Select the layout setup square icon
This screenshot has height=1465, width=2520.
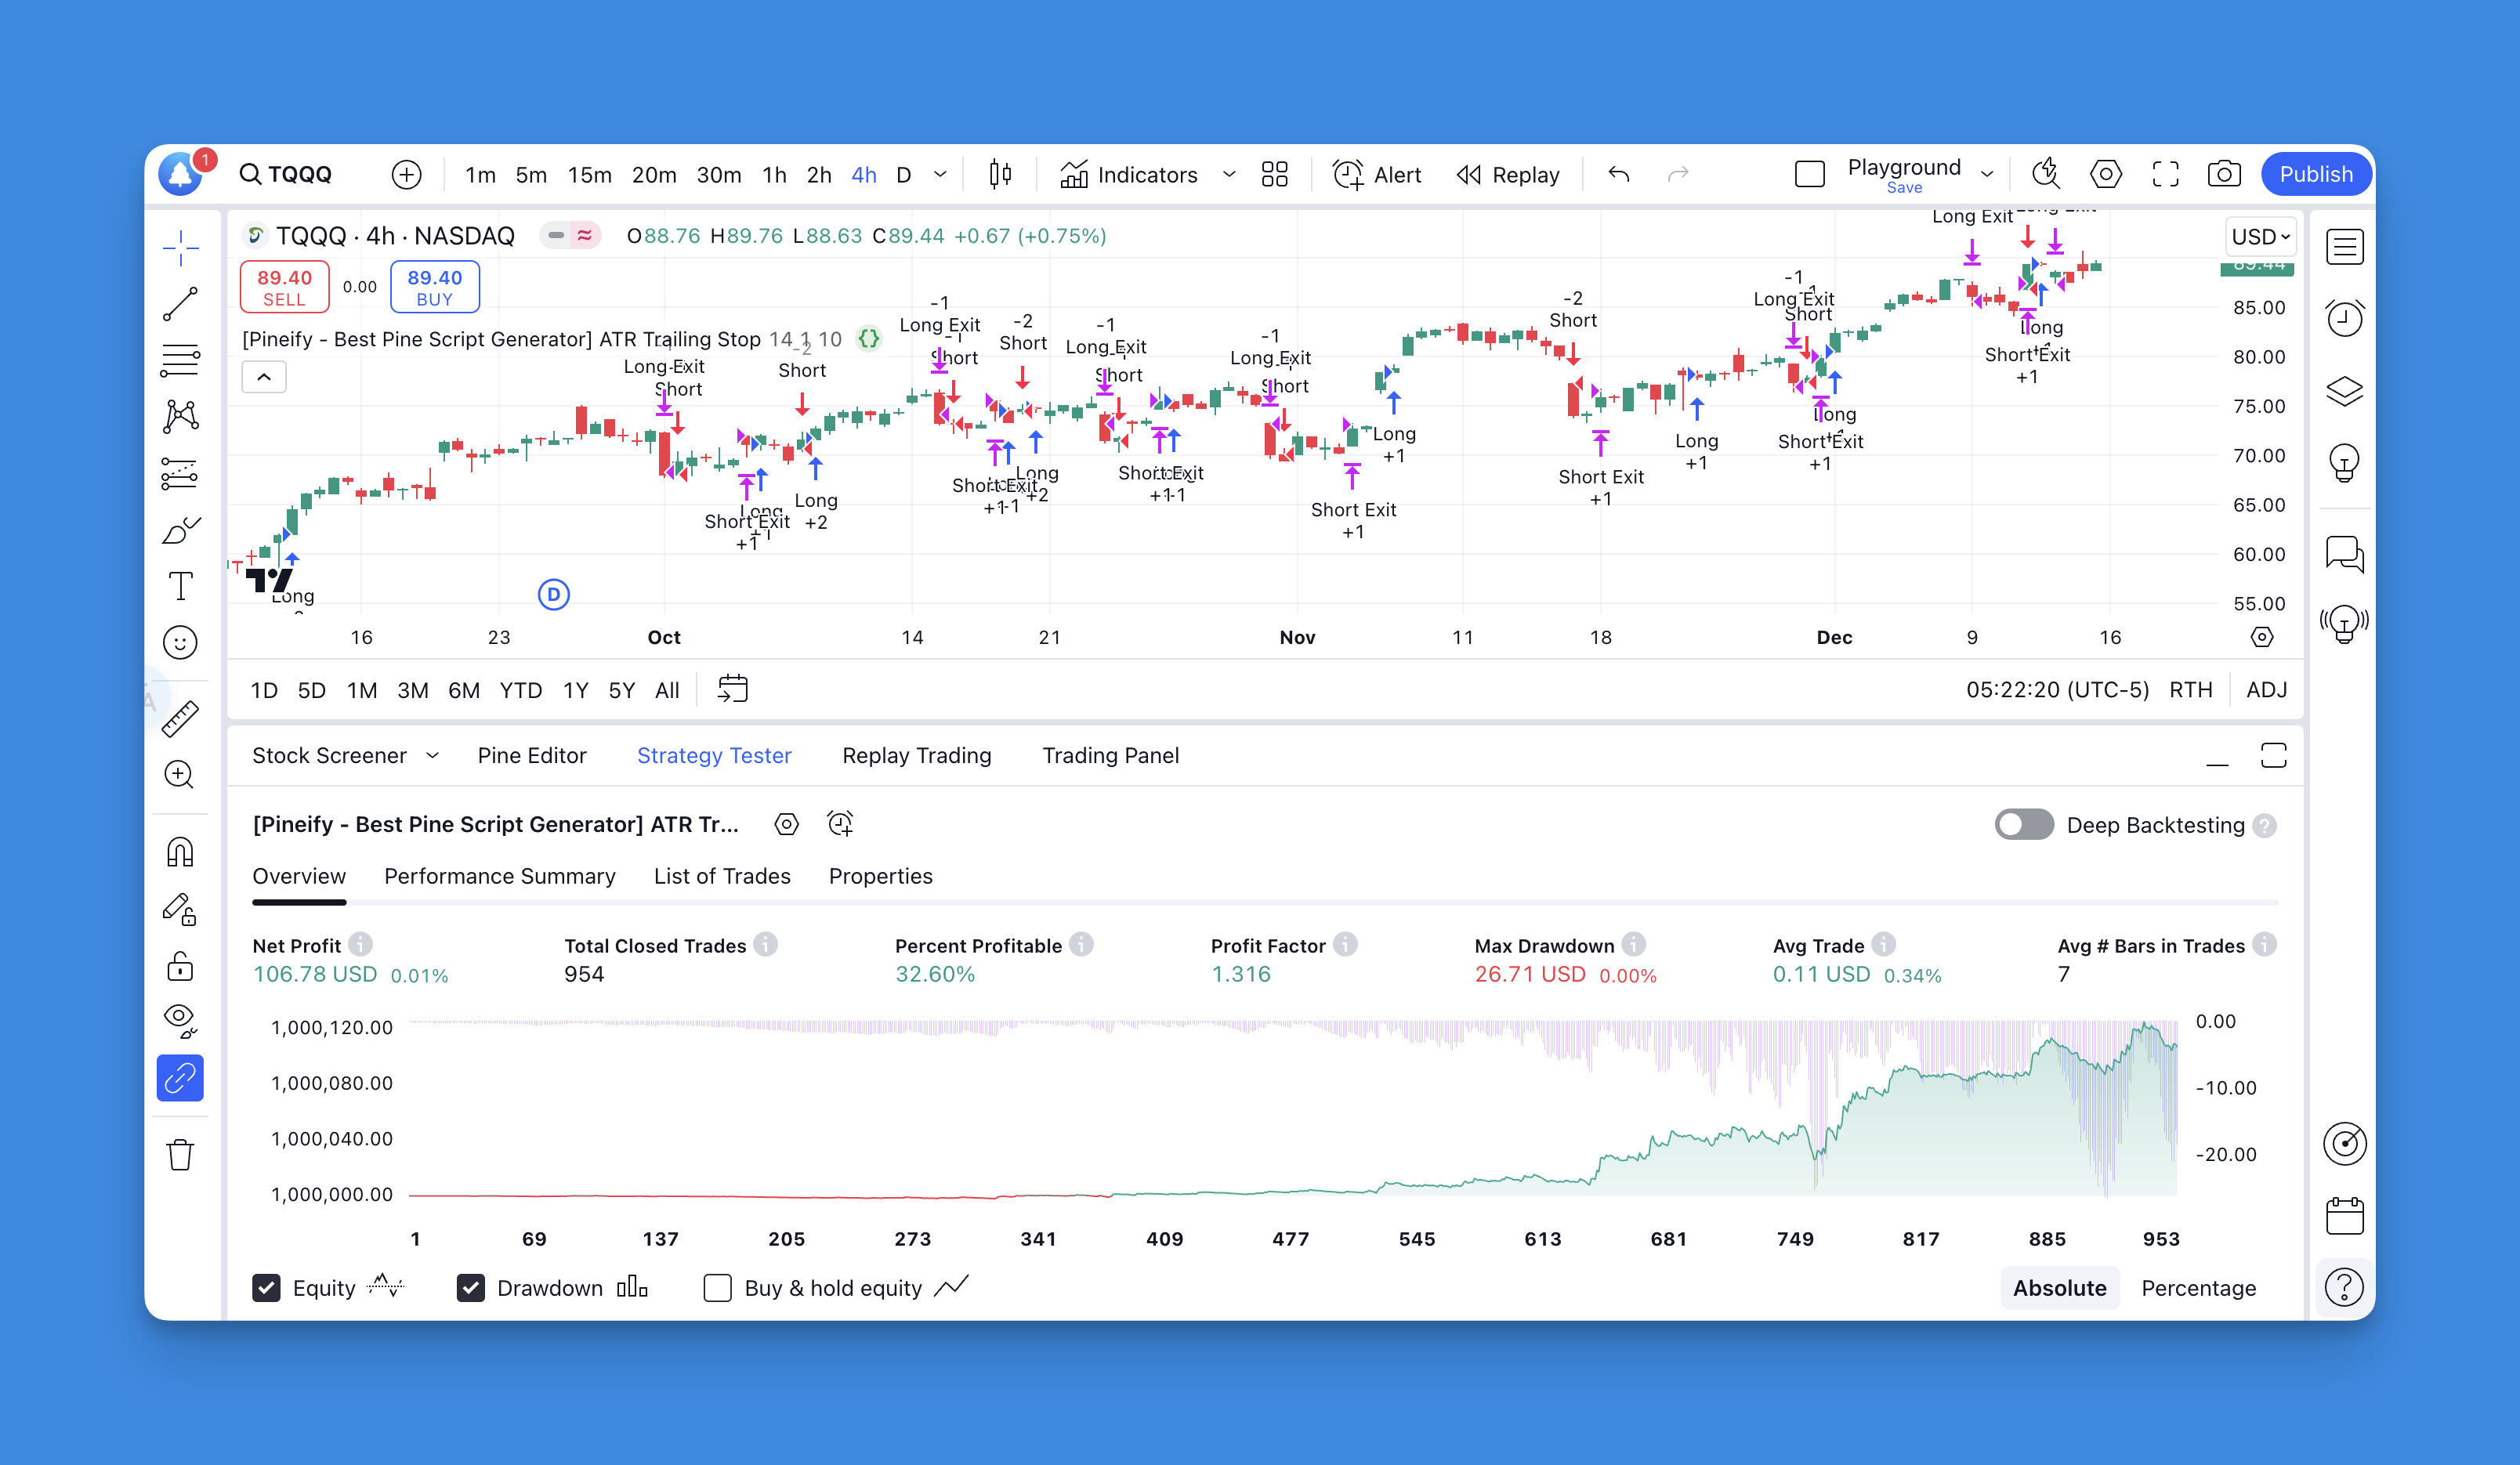pos(1809,175)
